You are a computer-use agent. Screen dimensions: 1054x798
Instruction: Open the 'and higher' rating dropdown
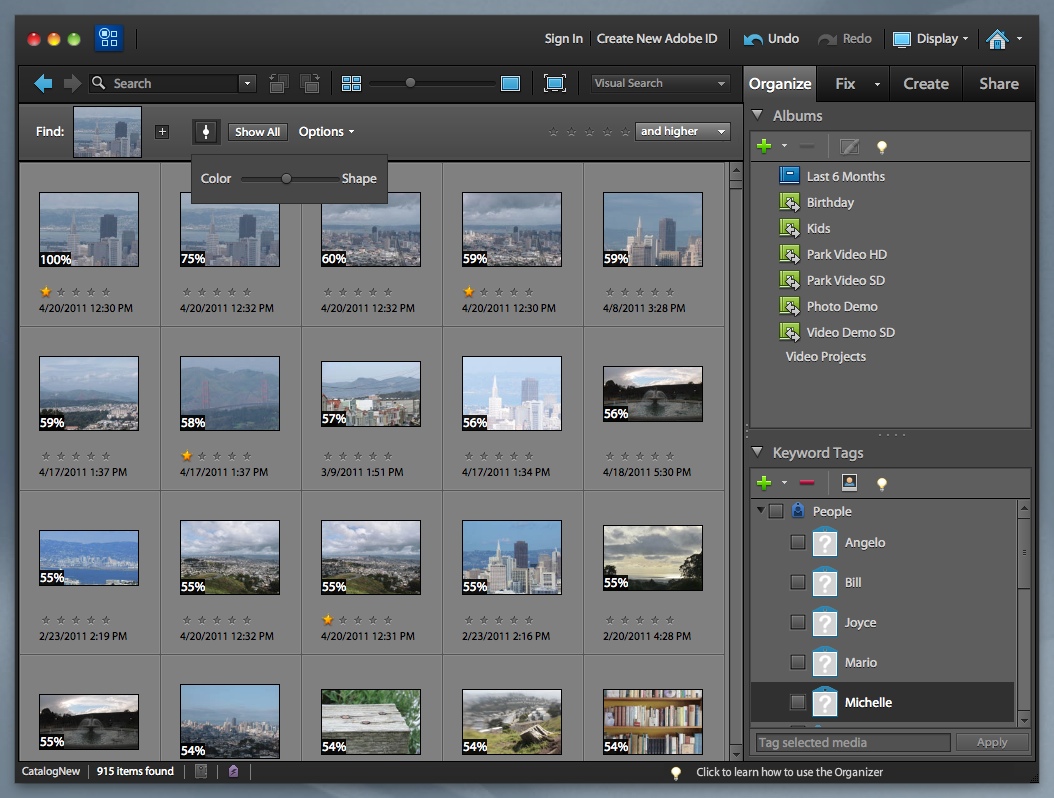(x=683, y=132)
